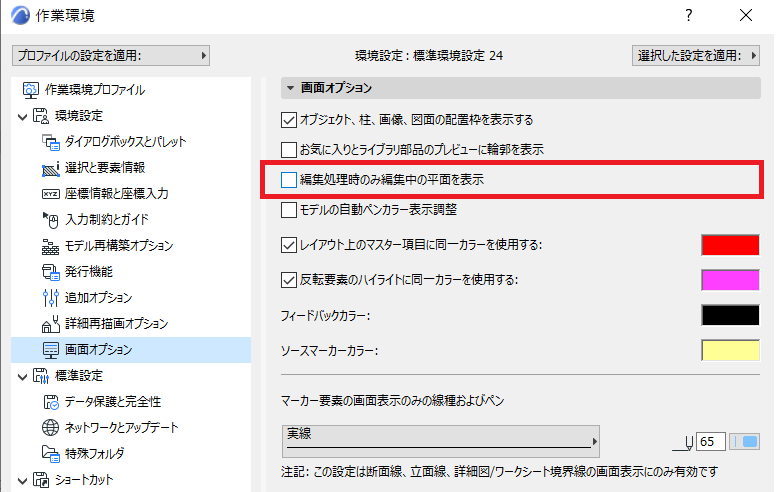Enable モデルの自動ペンカラー表示調整 checkbox
The image size is (776, 492).
[x=289, y=210]
